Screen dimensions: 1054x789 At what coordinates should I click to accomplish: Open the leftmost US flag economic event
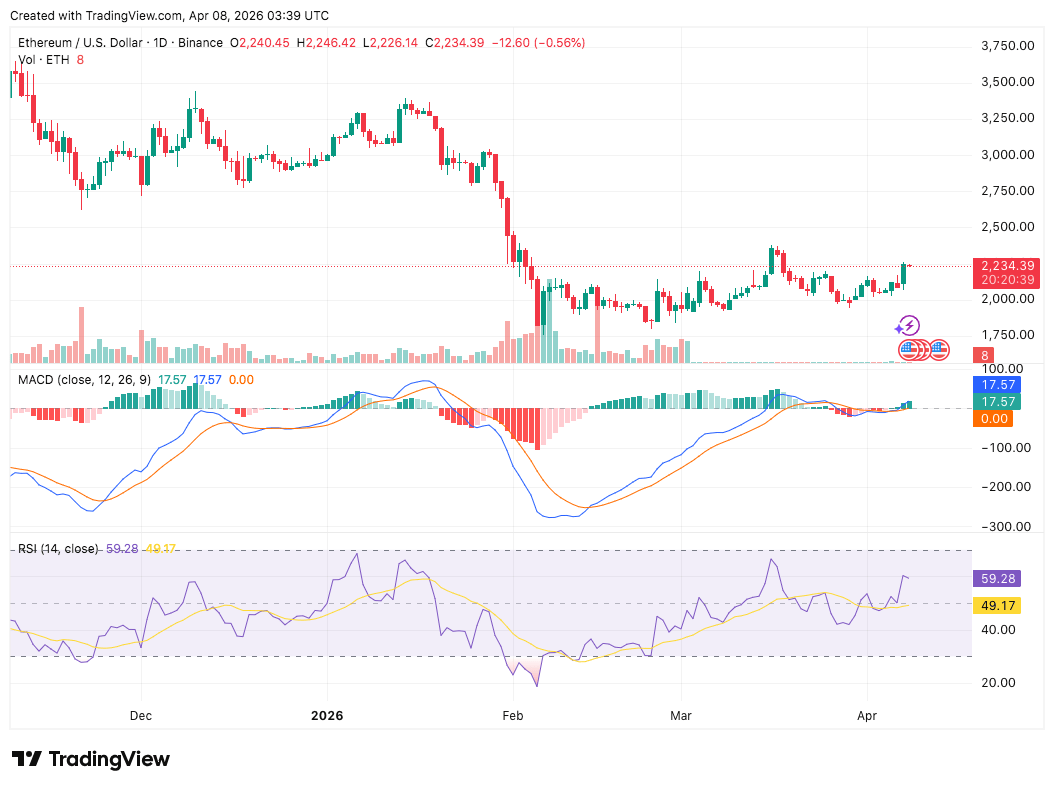point(908,350)
